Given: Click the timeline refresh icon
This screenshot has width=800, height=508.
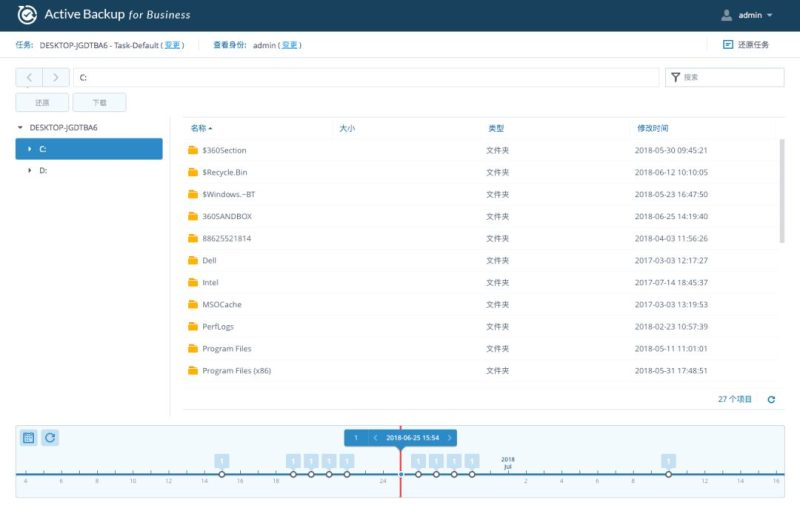Looking at the screenshot, I should pos(50,438).
